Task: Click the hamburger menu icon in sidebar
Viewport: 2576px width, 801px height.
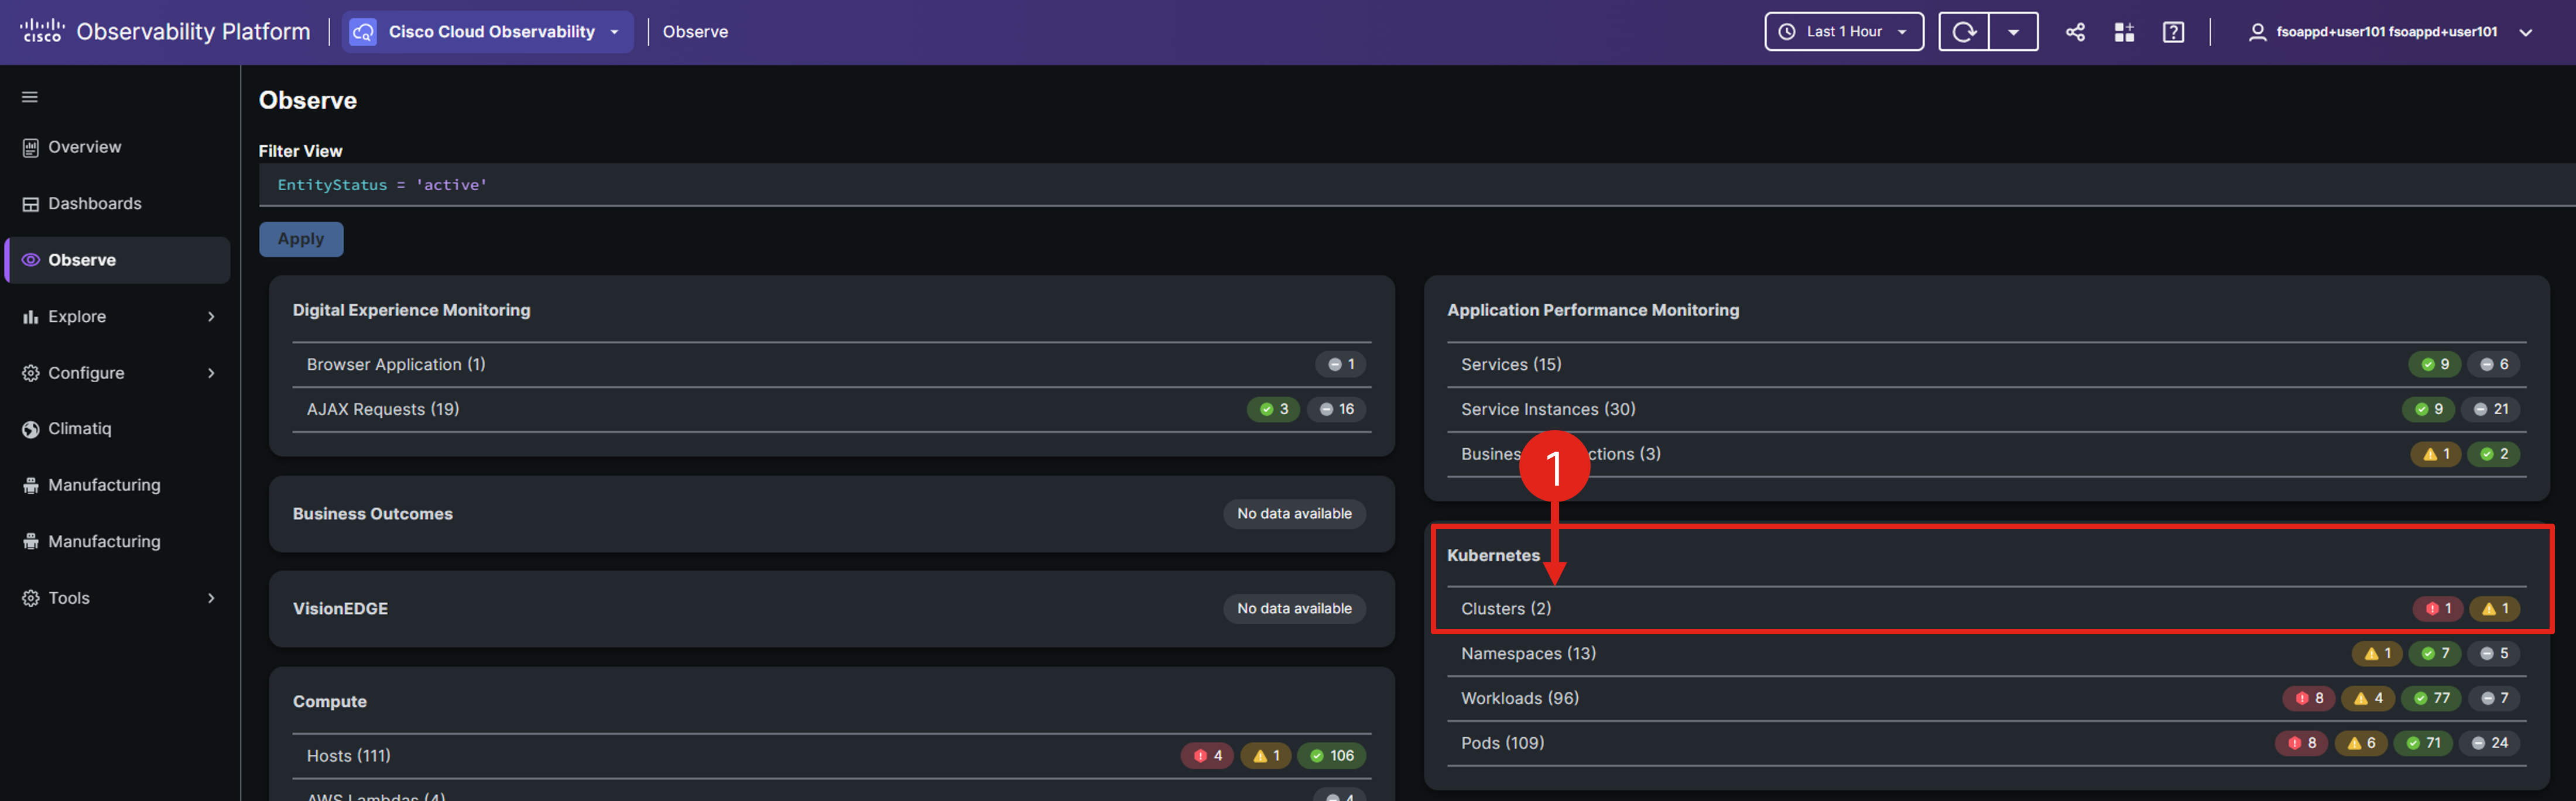Action: [x=30, y=97]
